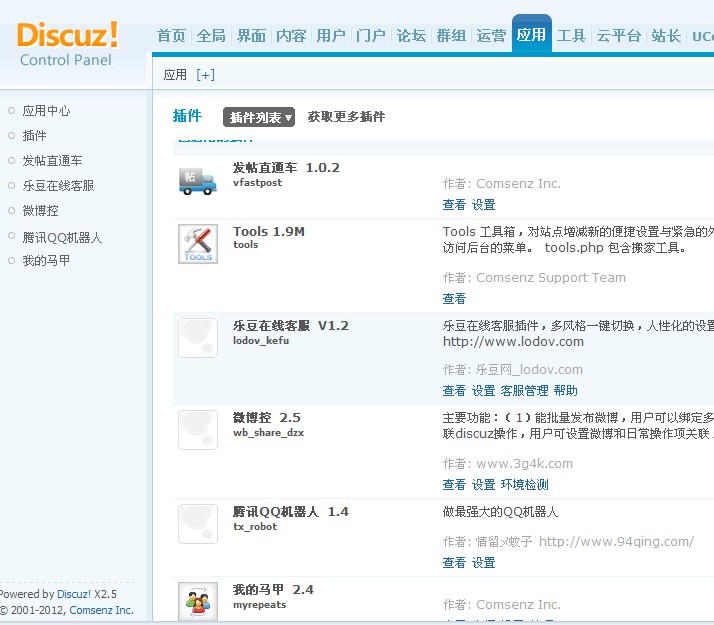The image size is (714, 625).
Task: Open 客服管理 for 乐豆在线客服
Action: (524, 391)
